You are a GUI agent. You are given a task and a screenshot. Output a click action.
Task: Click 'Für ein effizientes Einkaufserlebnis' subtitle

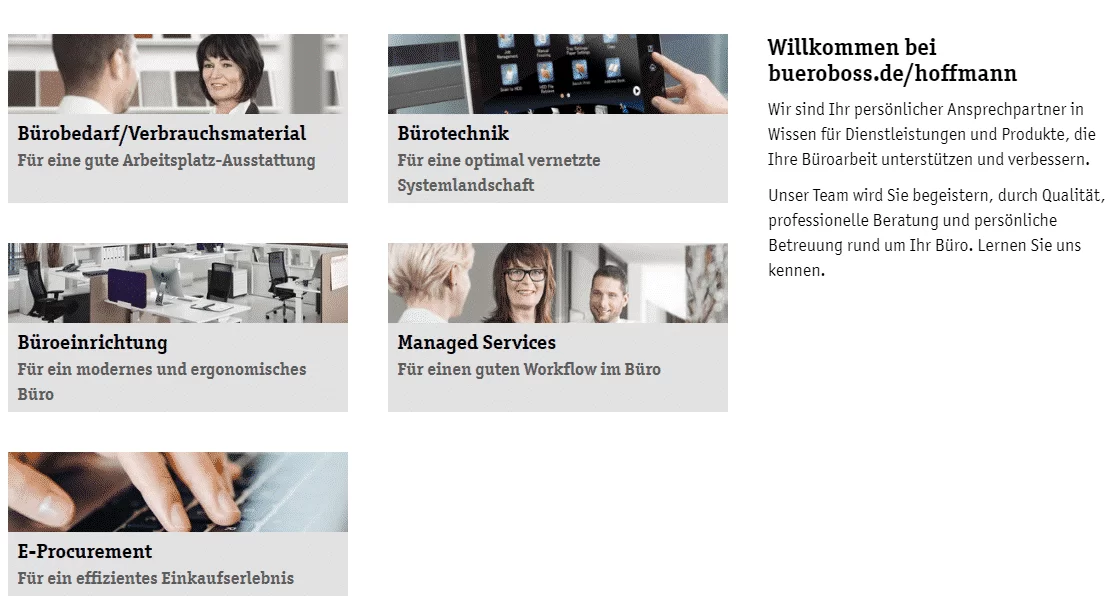point(155,578)
